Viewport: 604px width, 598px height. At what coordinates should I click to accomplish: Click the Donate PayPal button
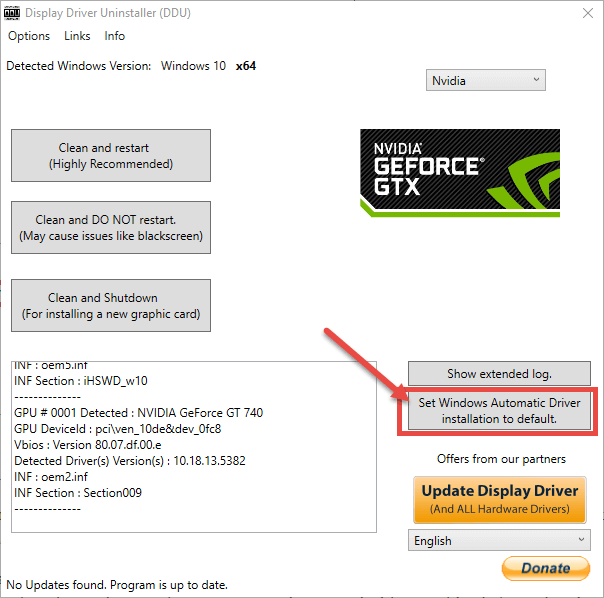(545, 568)
